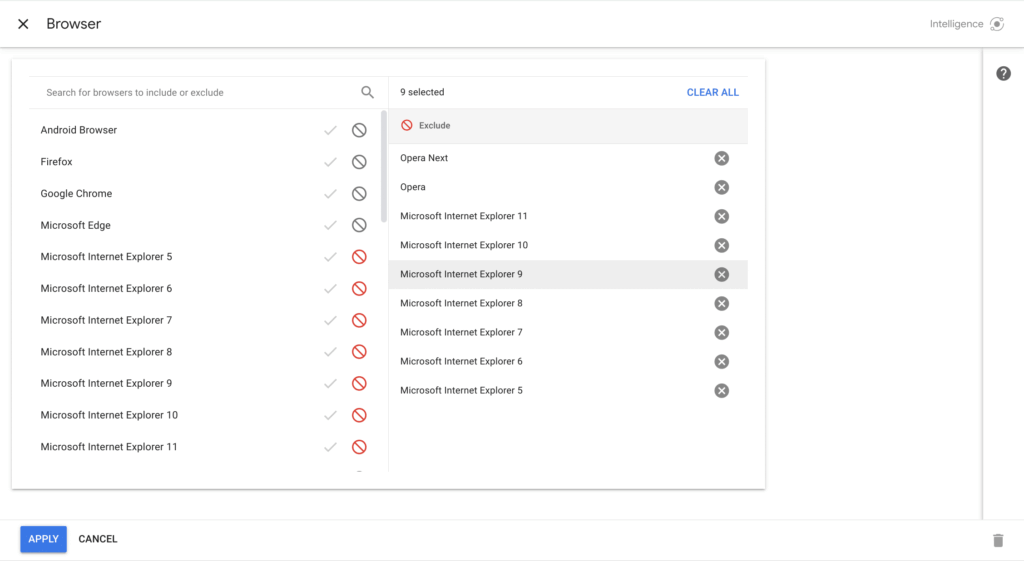Remove Opera from the selected list

721,187
